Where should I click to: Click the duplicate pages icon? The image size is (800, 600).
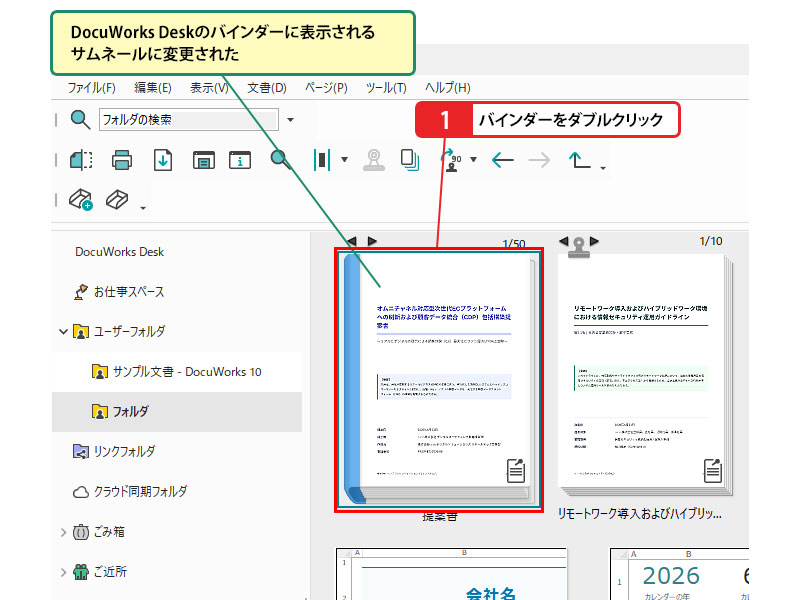[x=410, y=160]
